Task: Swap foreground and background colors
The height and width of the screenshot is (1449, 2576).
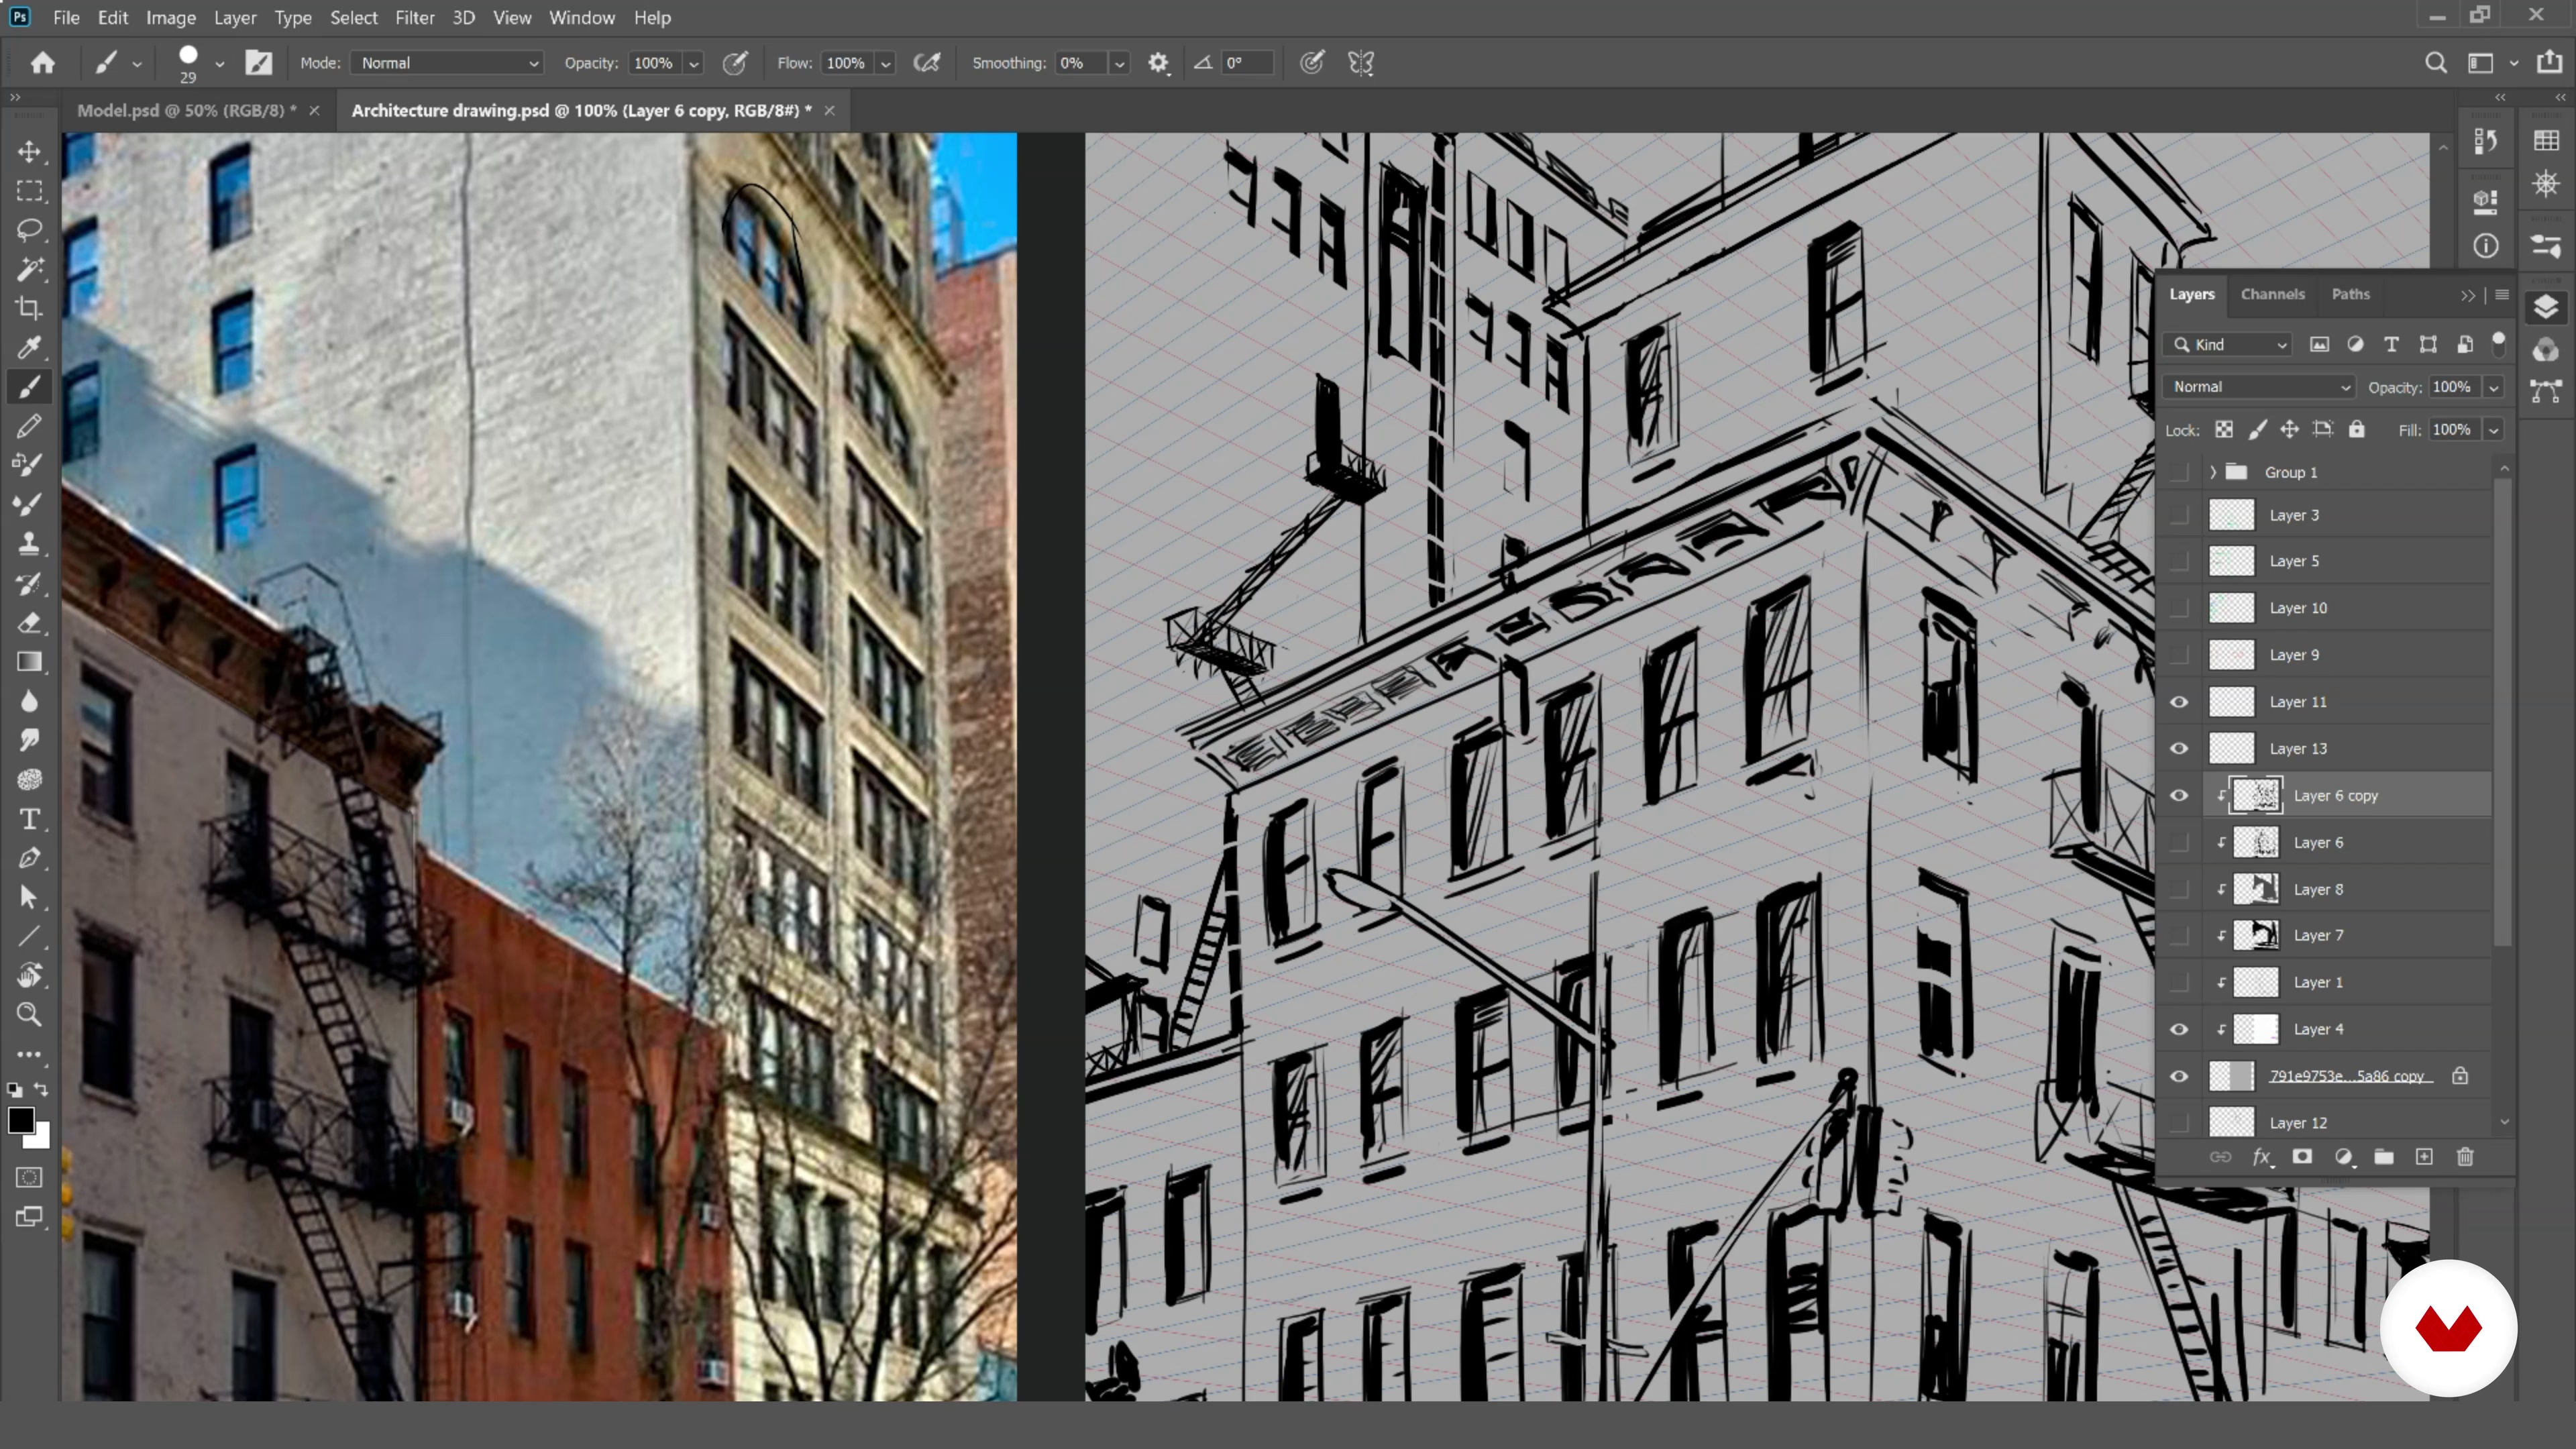Action: (42, 1089)
